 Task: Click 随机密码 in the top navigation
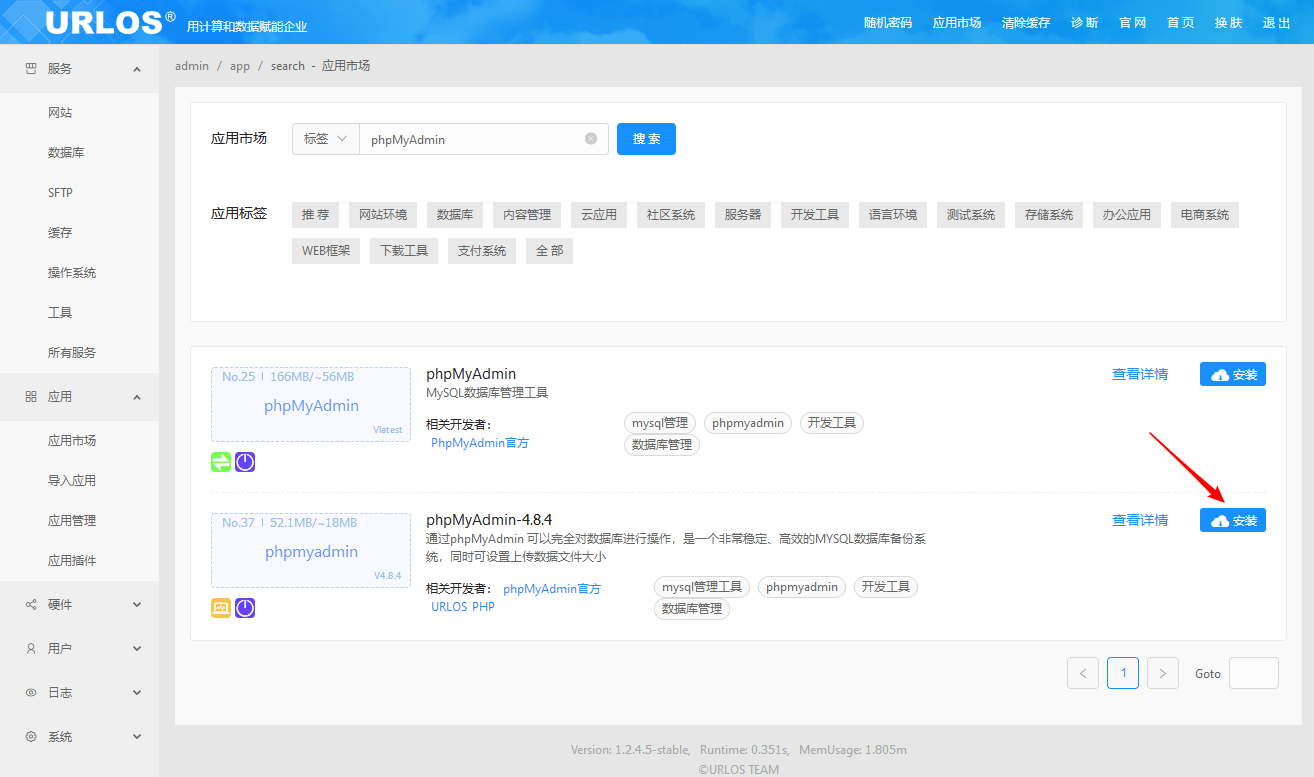(888, 23)
